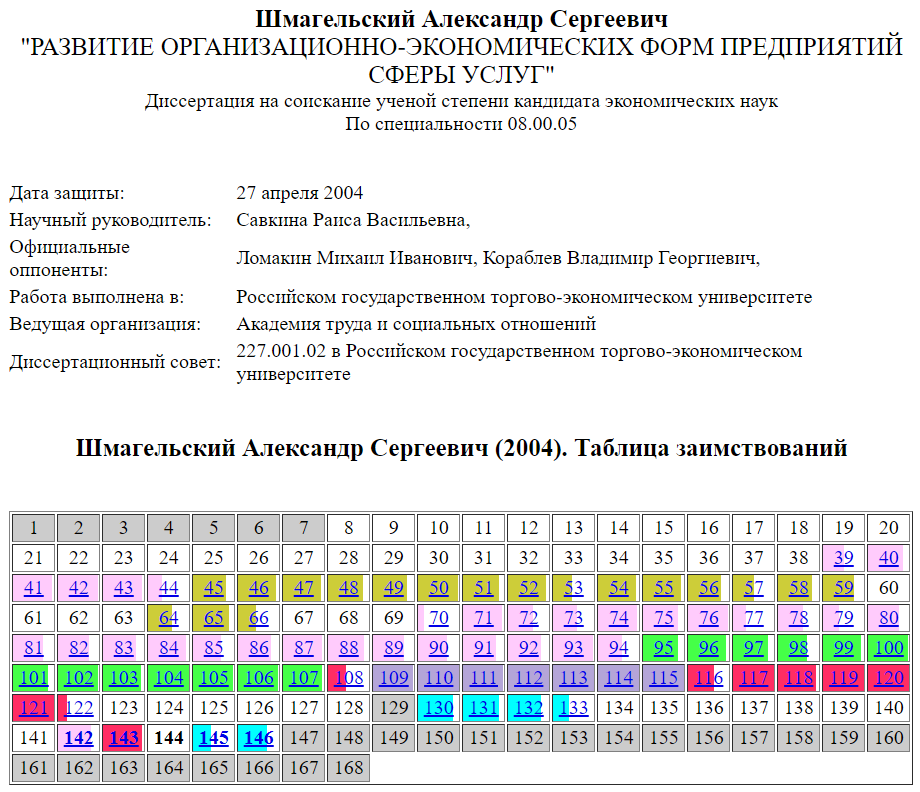Image resolution: width=920 pixels, height=792 pixels.
Task: Open page 94 link
Action: [x=618, y=647]
